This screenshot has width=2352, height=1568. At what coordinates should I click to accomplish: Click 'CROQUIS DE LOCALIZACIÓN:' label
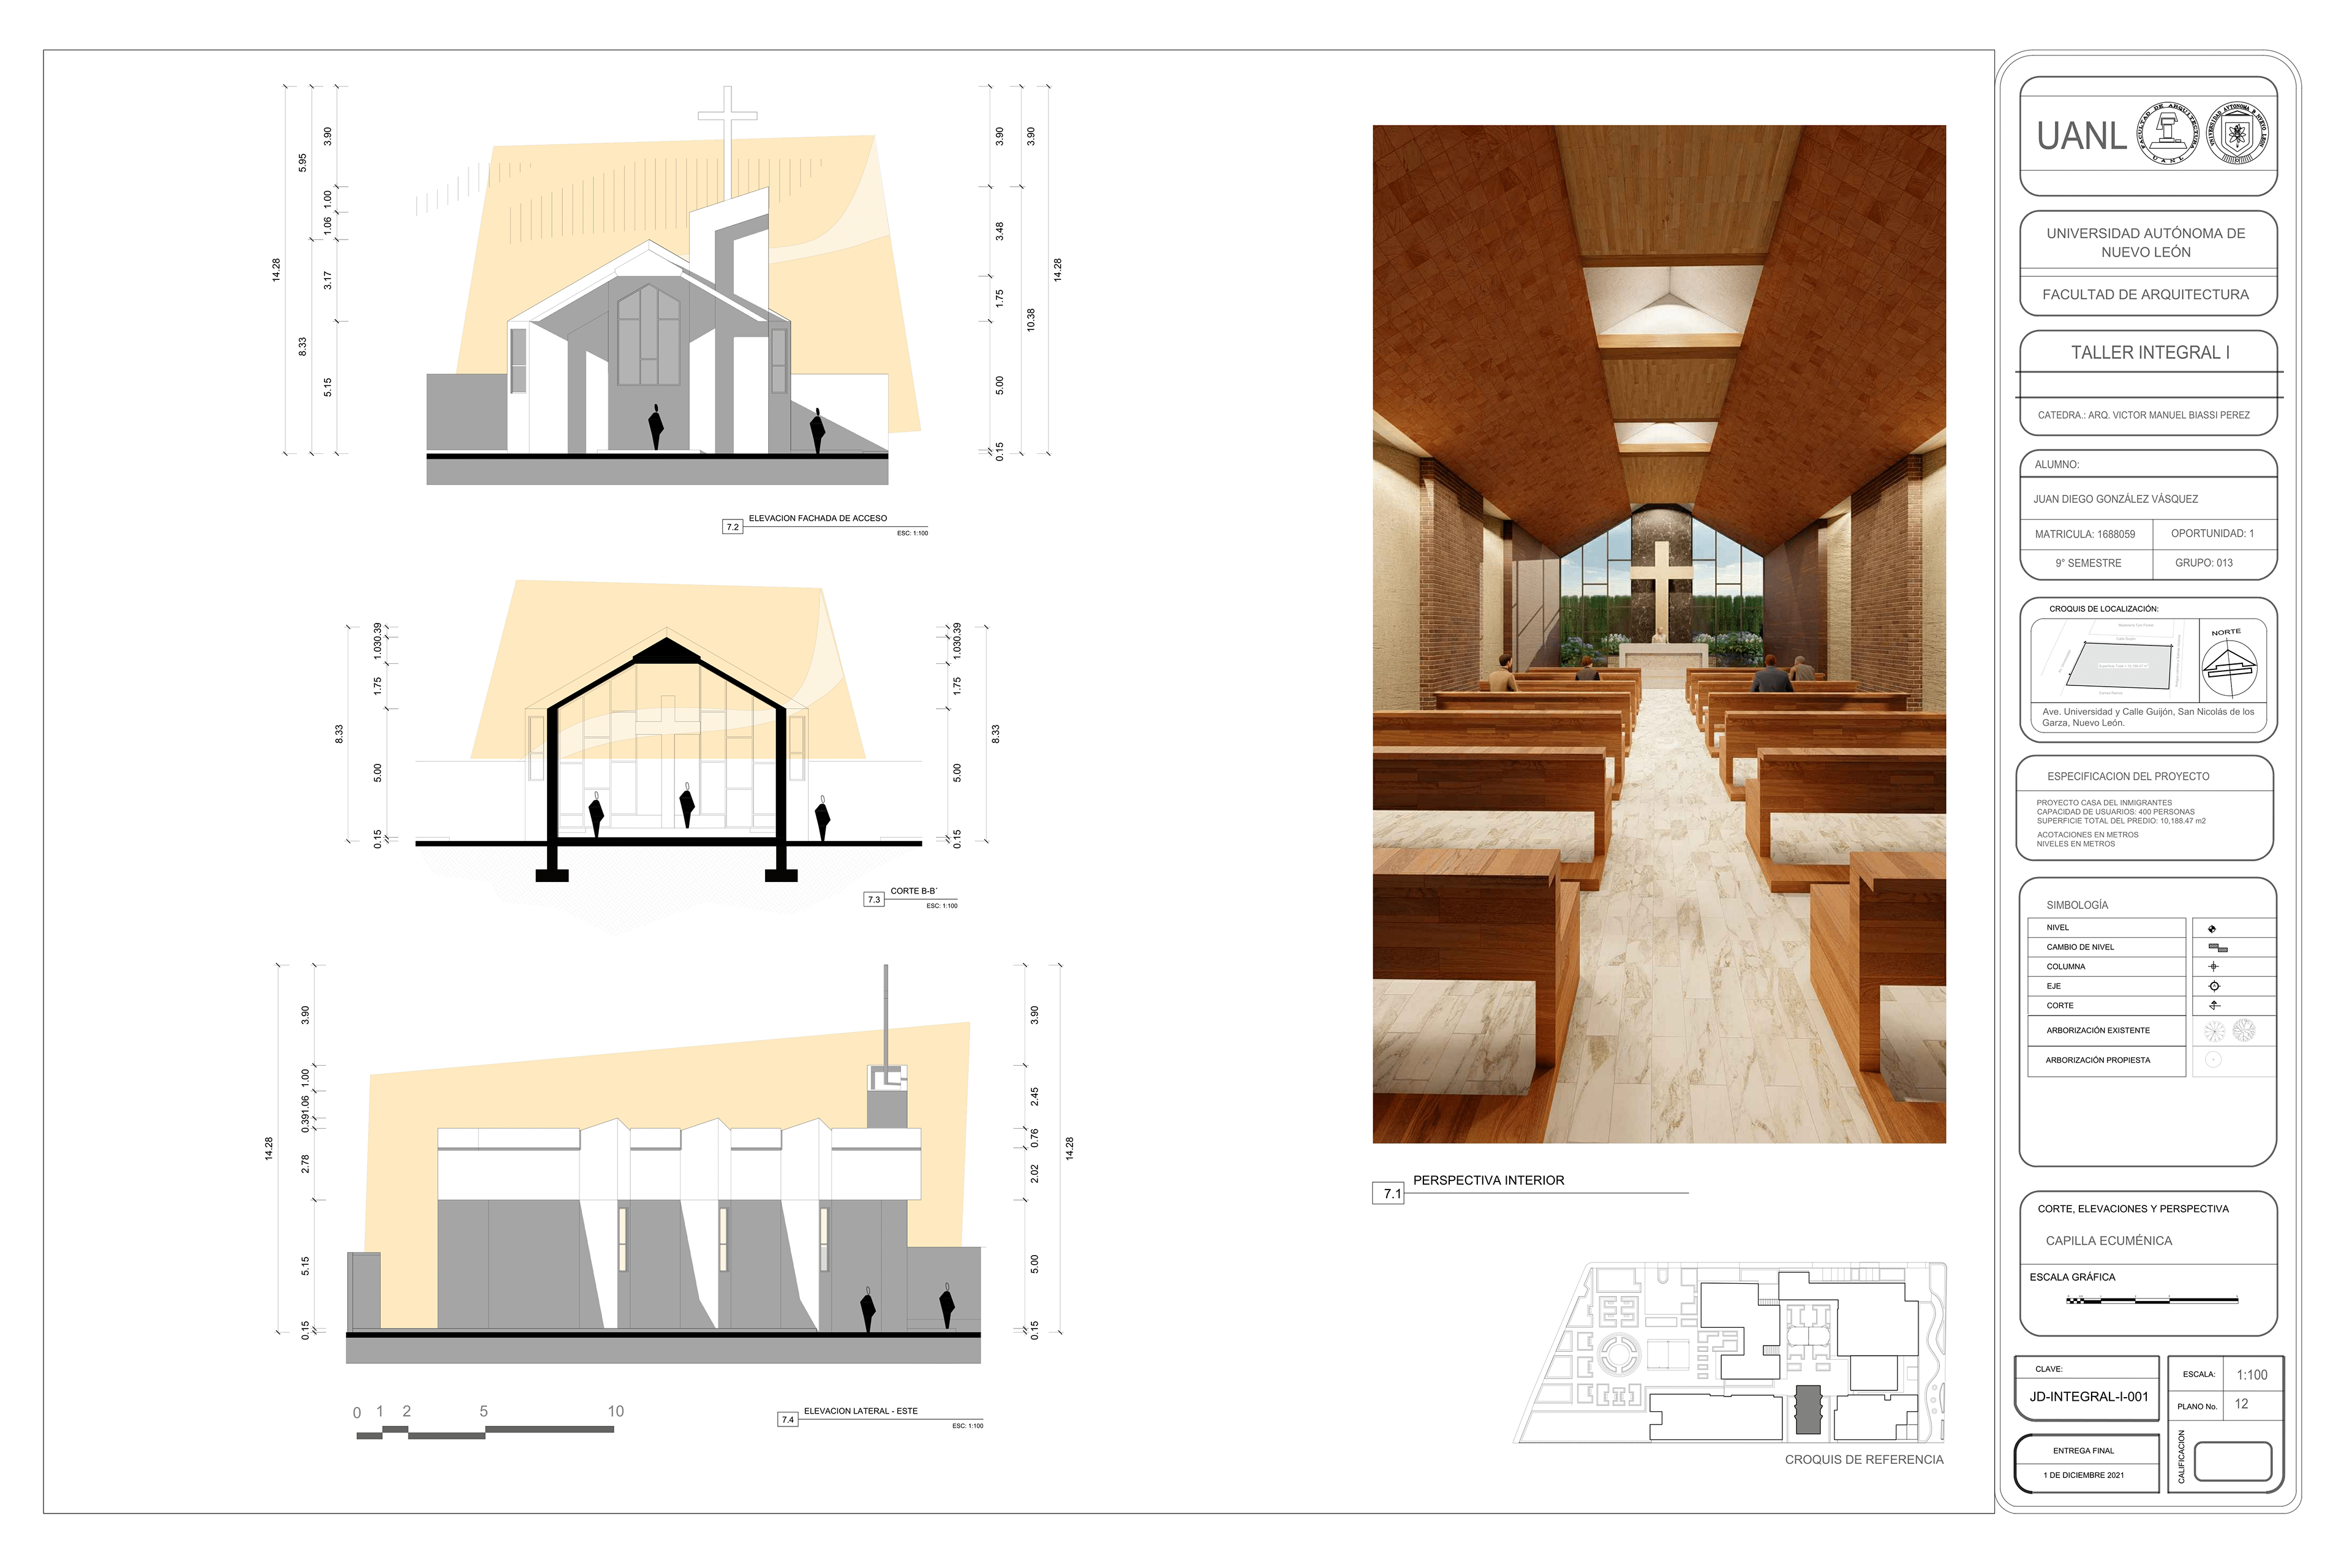click(2103, 609)
